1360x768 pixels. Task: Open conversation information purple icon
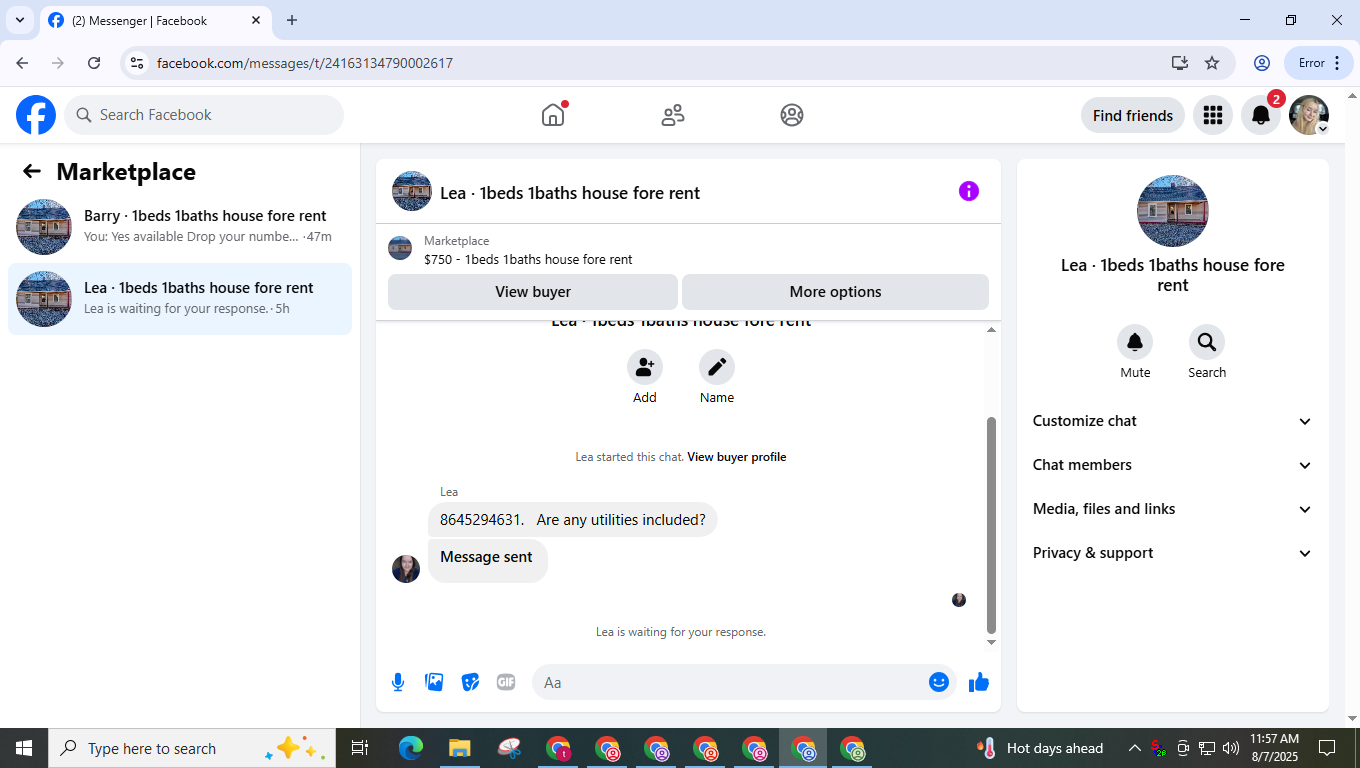point(968,191)
